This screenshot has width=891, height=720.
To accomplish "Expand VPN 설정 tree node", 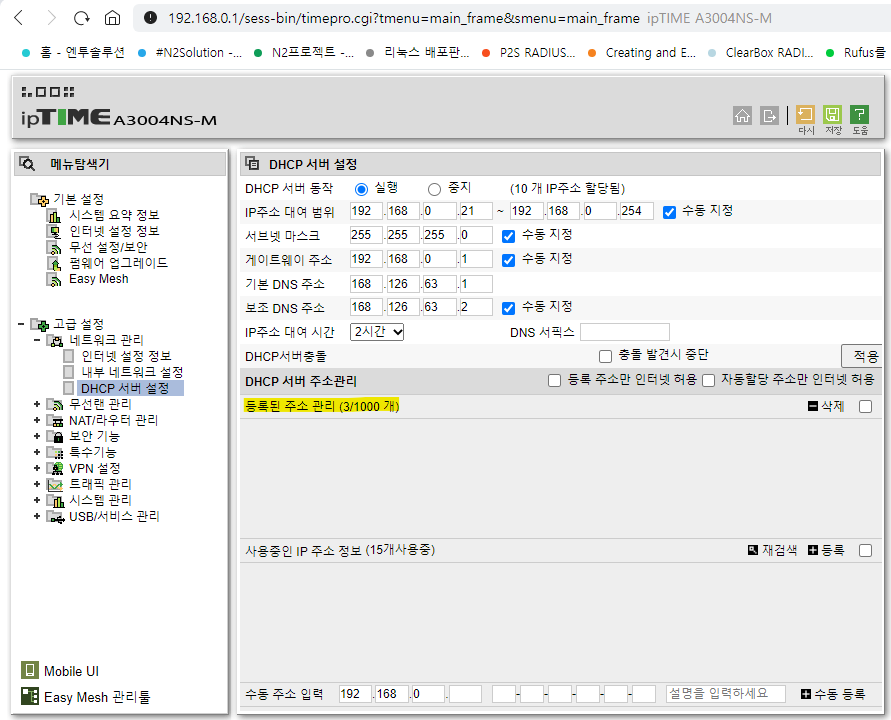I will [37, 468].
